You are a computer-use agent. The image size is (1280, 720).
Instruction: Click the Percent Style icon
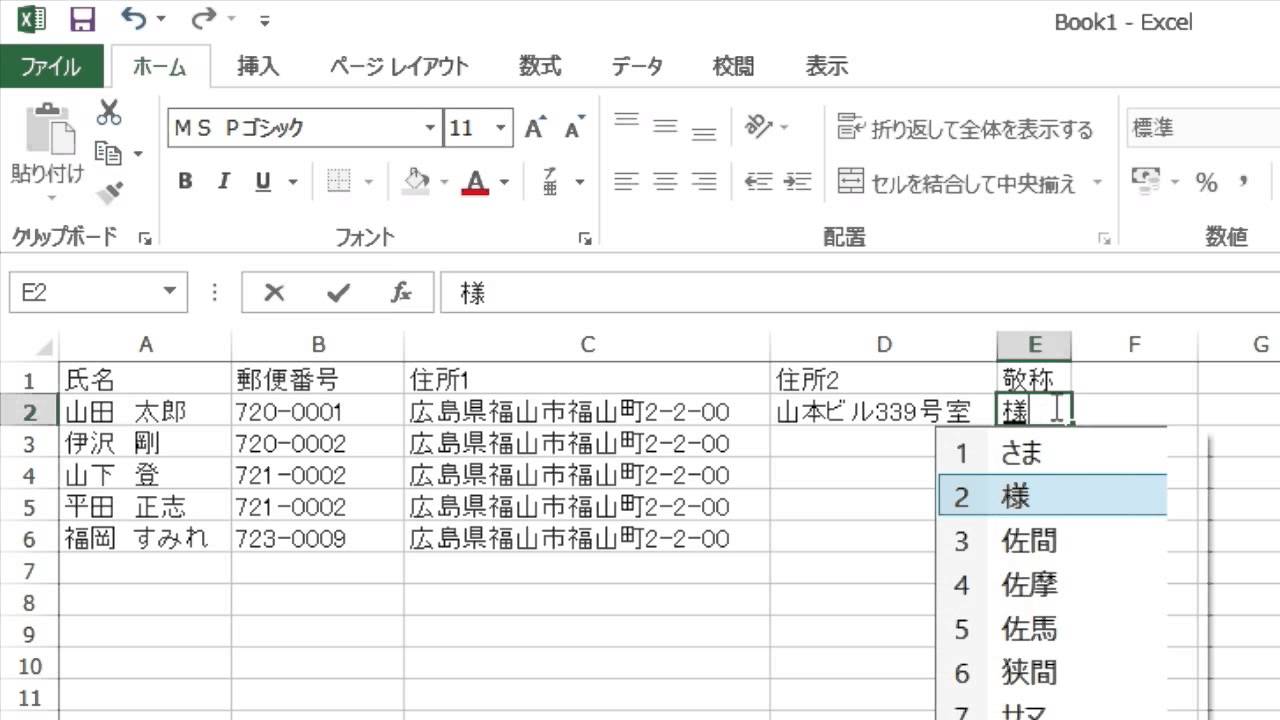click(x=1206, y=183)
